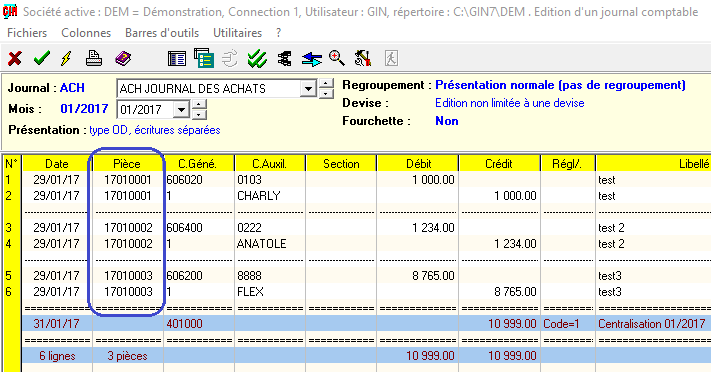This screenshot has width=711, height=372.
Task: Click the green checkmark validate icon
Action: pos(42,58)
